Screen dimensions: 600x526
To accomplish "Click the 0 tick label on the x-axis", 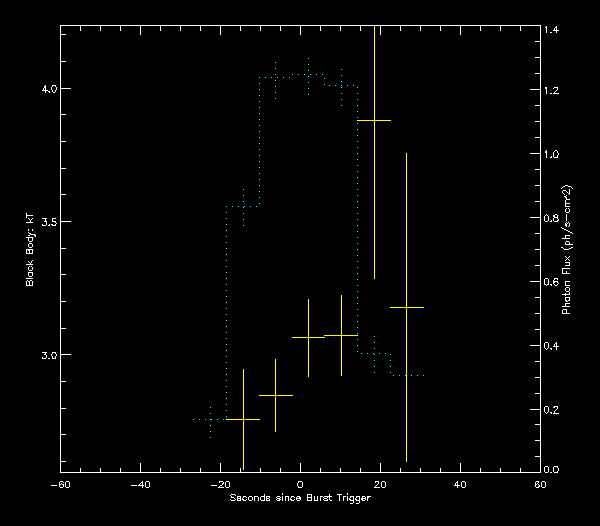I will [x=300, y=485].
